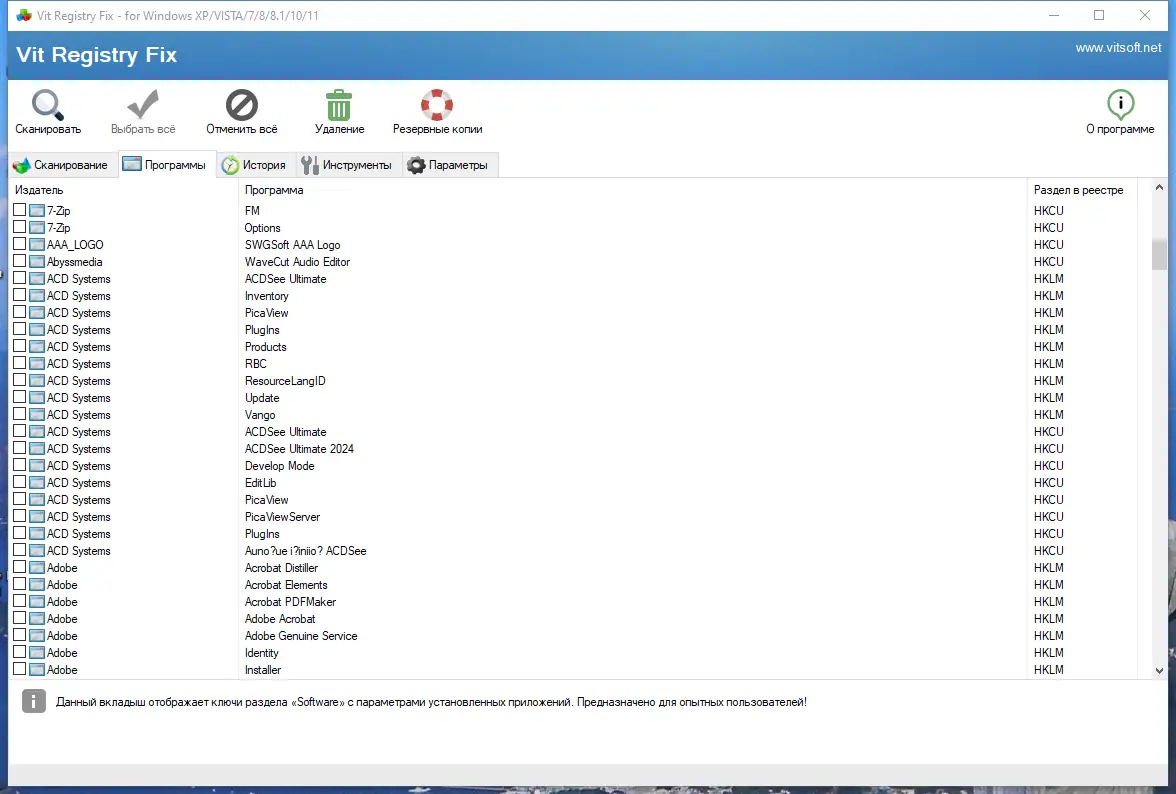Click the Отменить всё cancel icon
Screen dimensions: 1176x794
point(242,105)
